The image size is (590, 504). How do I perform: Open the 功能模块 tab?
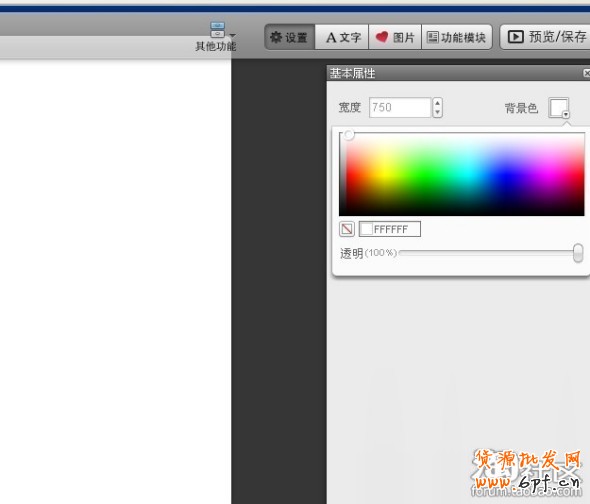pyautogui.click(x=457, y=37)
